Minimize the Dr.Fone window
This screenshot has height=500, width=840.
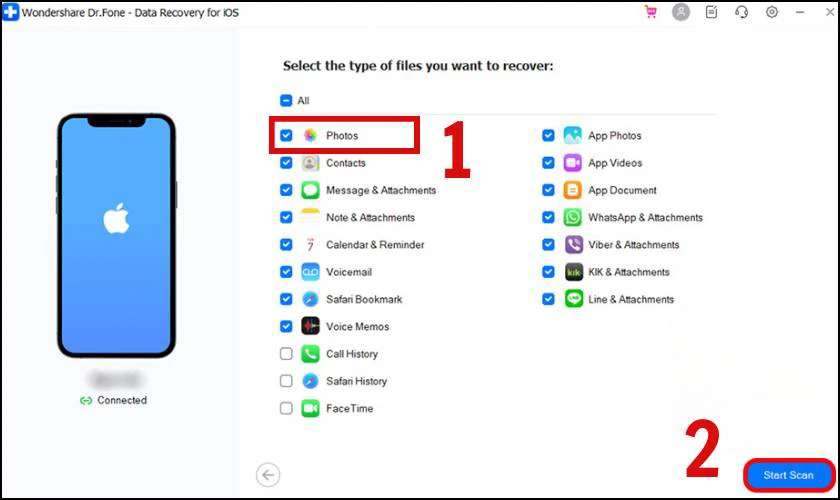coord(800,12)
